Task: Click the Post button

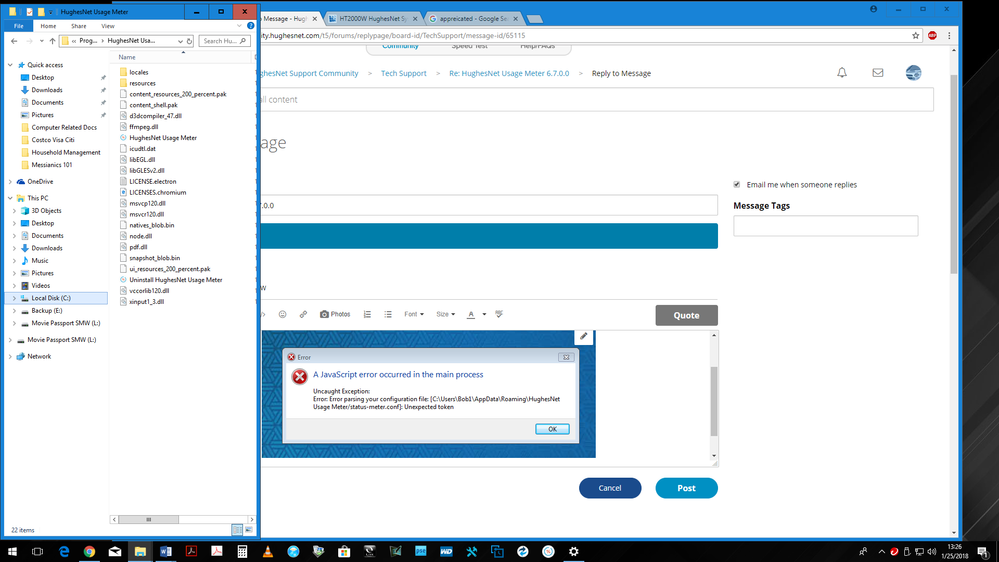Action: [x=686, y=488]
